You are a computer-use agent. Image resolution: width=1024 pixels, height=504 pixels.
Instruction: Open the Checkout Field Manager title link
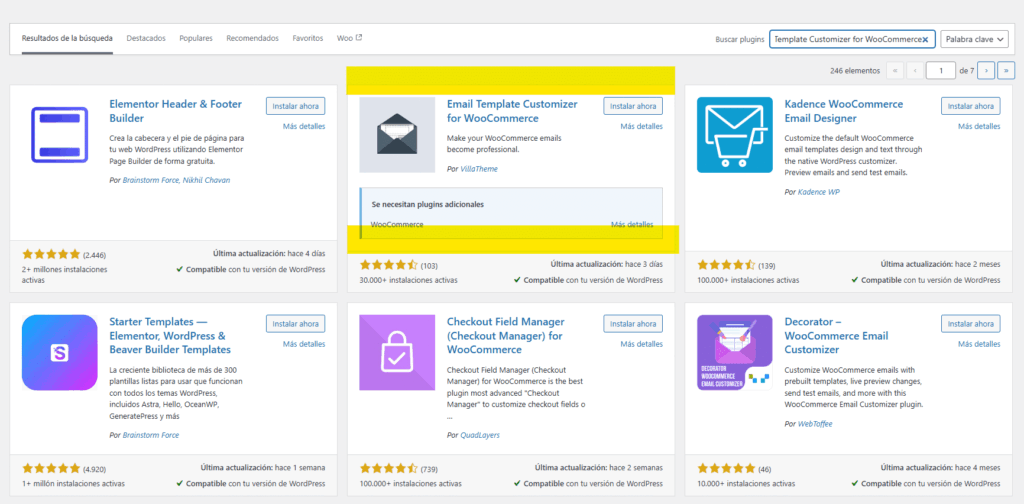coord(505,336)
